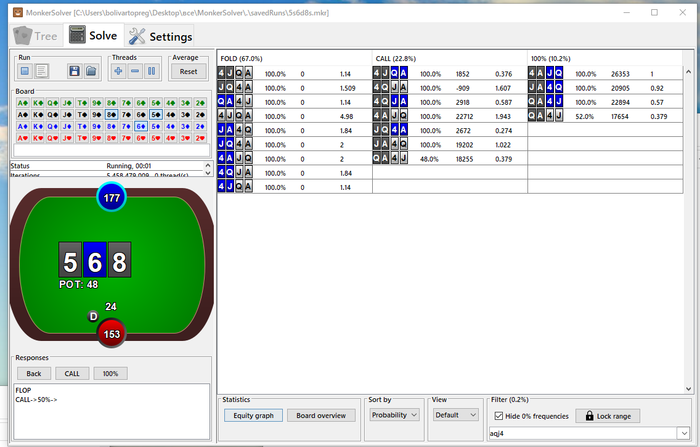Select the hand in FOLD row 4.98
The image size is (700, 447).
[235, 116]
